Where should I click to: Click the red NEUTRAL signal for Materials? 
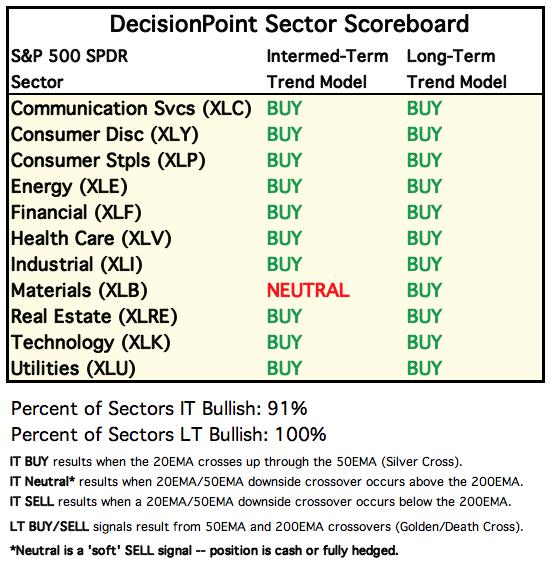coord(308,290)
